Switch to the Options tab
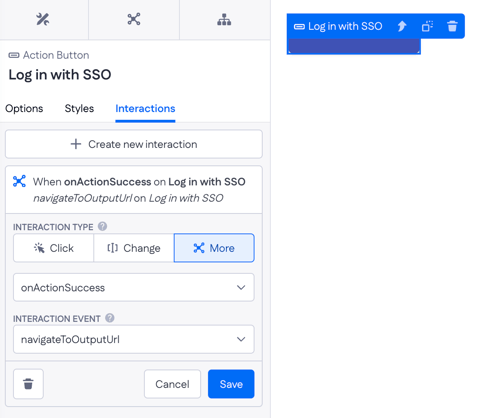The width and height of the screenshot is (500, 418). coord(24,108)
